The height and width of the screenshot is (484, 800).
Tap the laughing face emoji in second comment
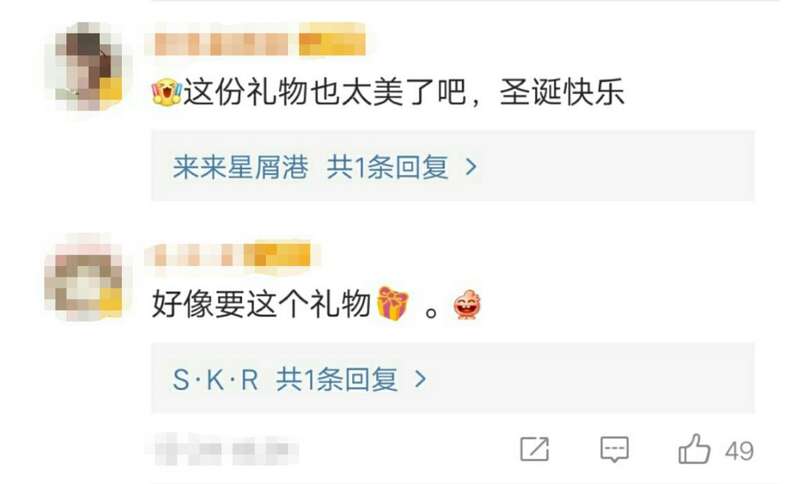coord(467,304)
